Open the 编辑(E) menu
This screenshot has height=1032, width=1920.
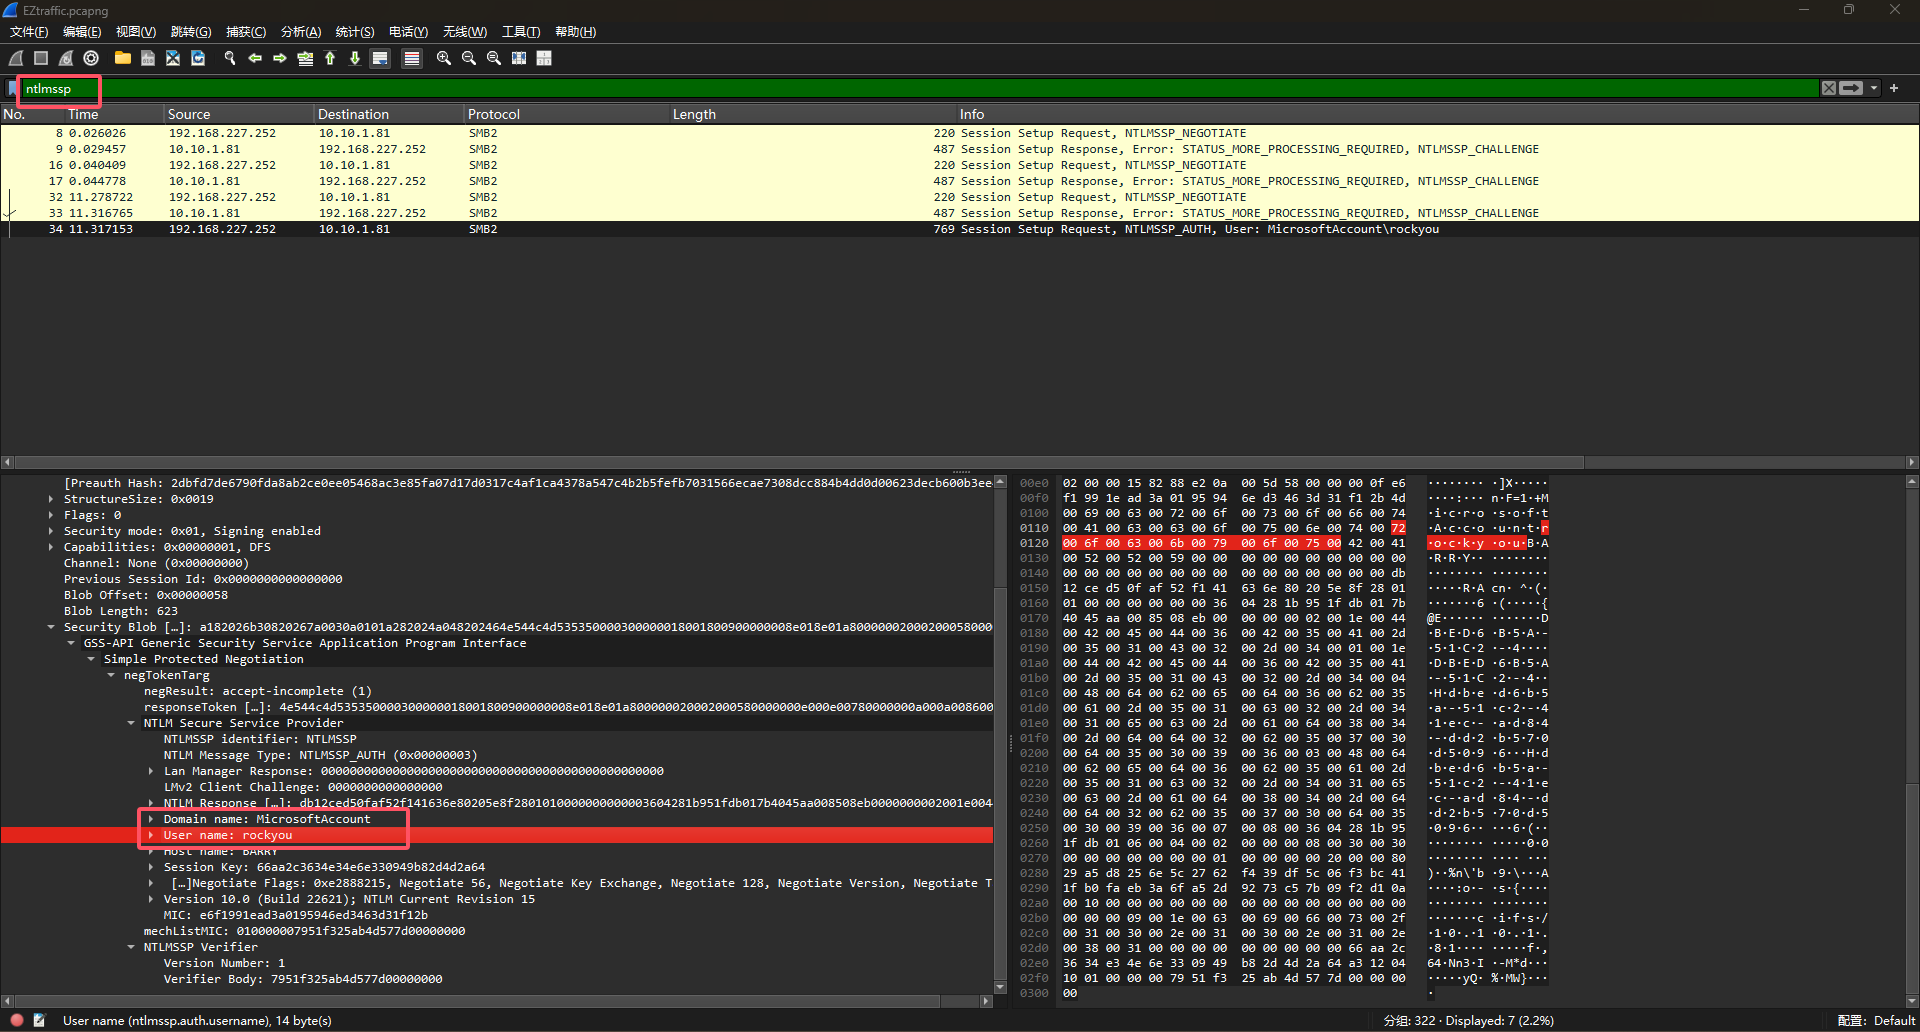tap(82, 32)
